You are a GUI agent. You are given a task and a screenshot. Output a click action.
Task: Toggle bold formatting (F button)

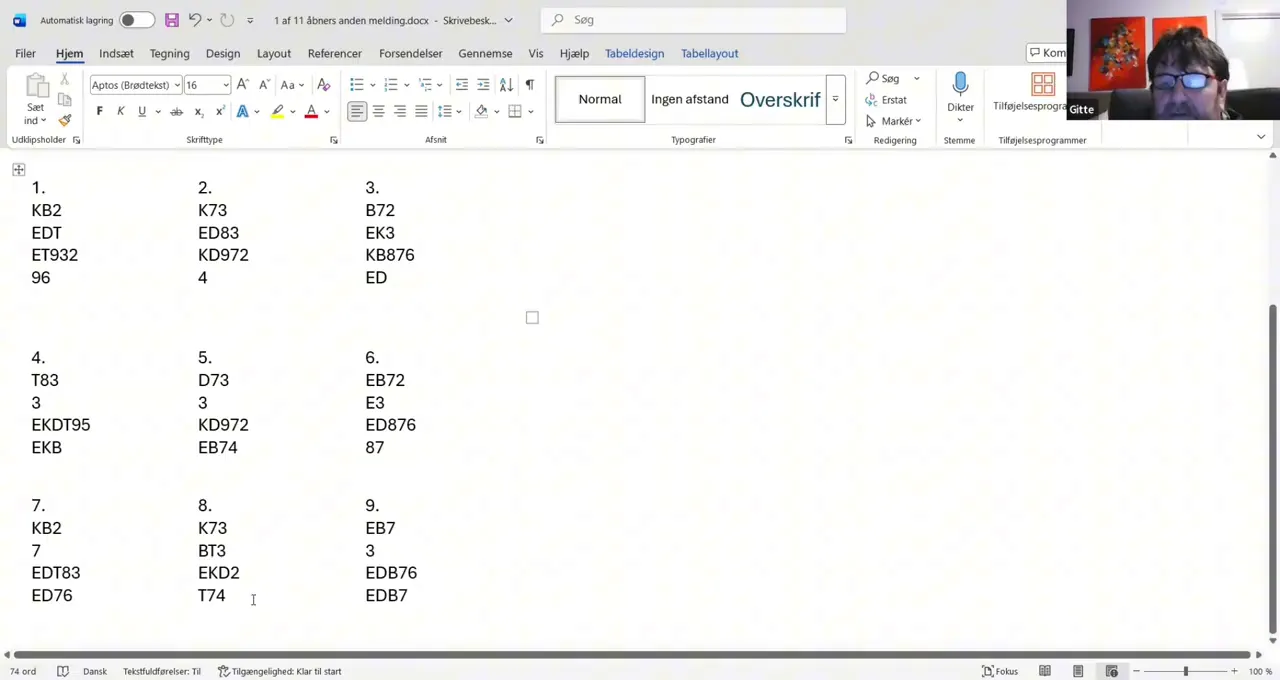[99, 111]
